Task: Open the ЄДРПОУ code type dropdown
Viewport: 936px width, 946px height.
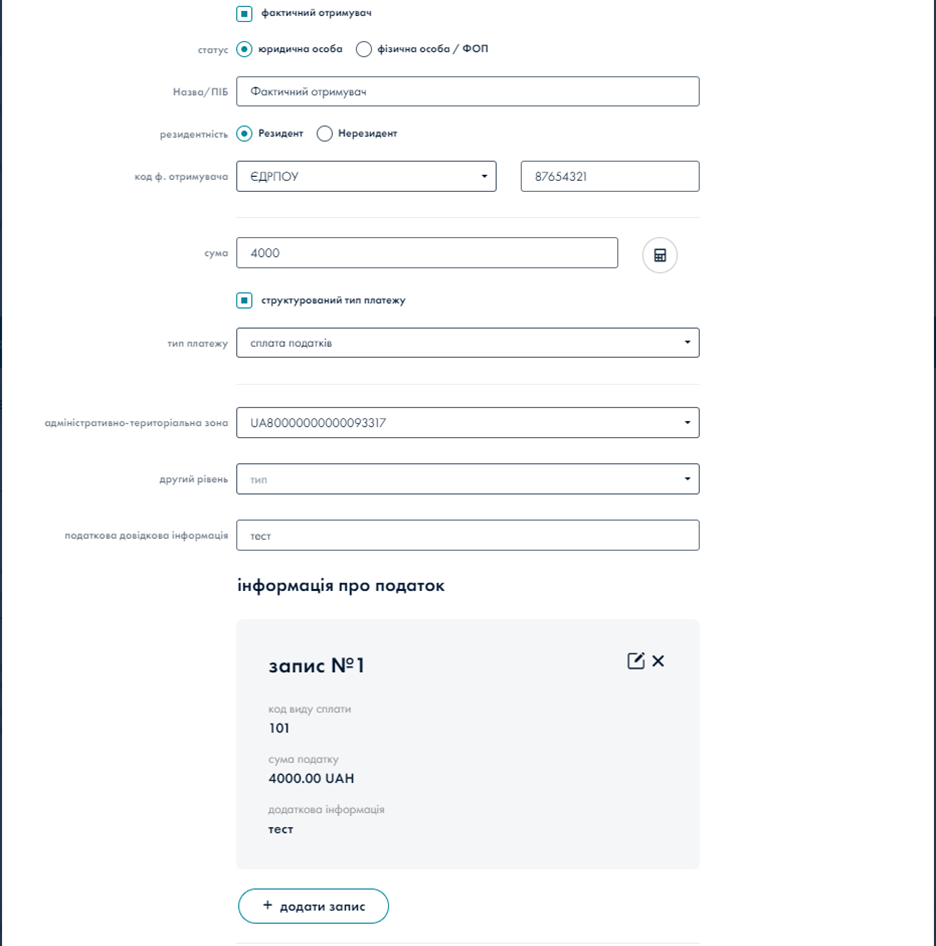Action: click(x=367, y=177)
